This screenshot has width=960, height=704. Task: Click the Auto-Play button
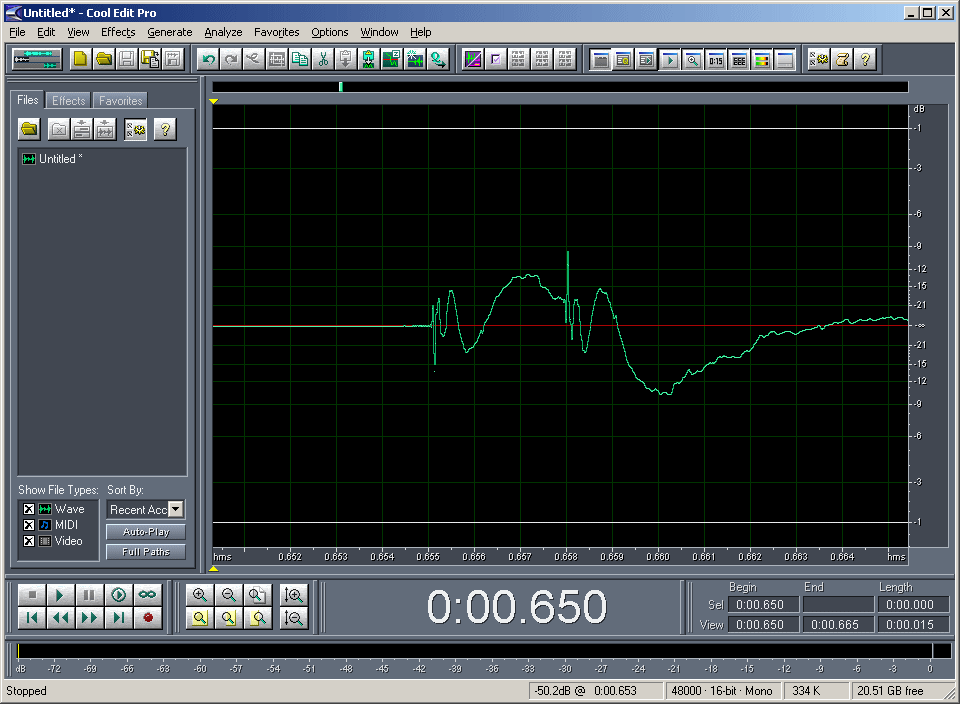click(x=145, y=532)
